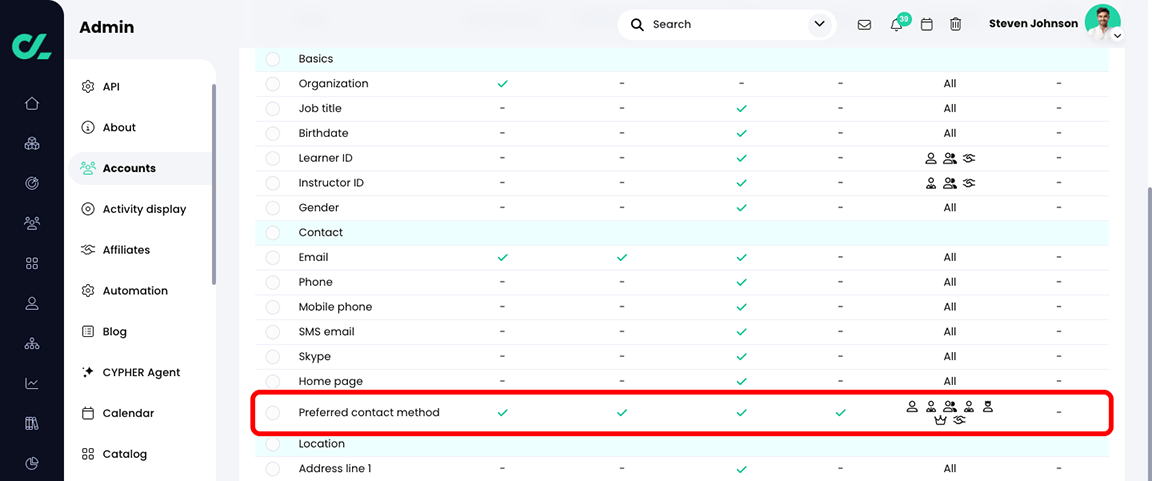Viewport: 1152px width, 481px height.
Task: Click the API gear icon in Admin menu
Action: tap(88, 87)
